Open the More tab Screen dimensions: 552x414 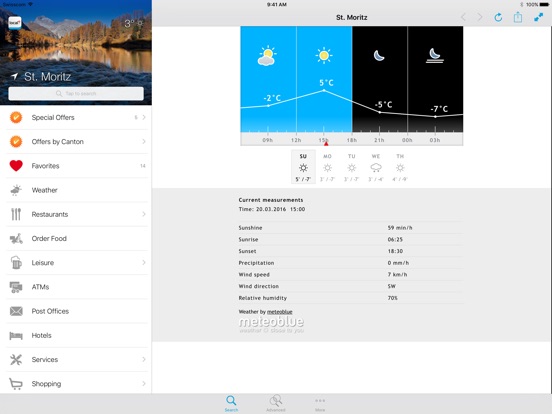pyautogui.click(x=320, y=403)
